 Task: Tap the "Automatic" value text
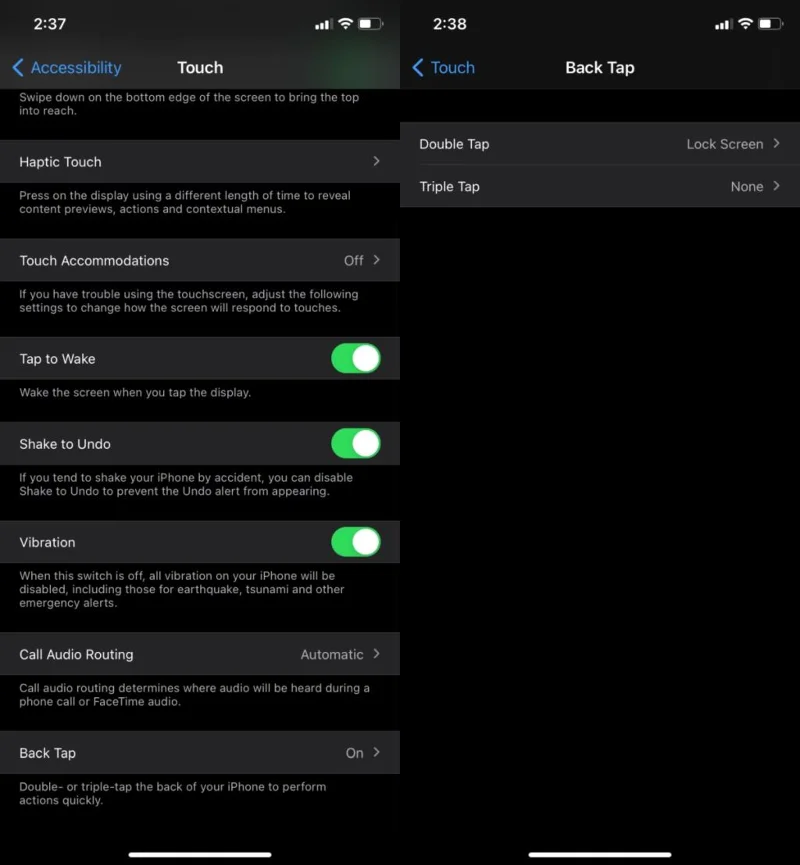332,654
